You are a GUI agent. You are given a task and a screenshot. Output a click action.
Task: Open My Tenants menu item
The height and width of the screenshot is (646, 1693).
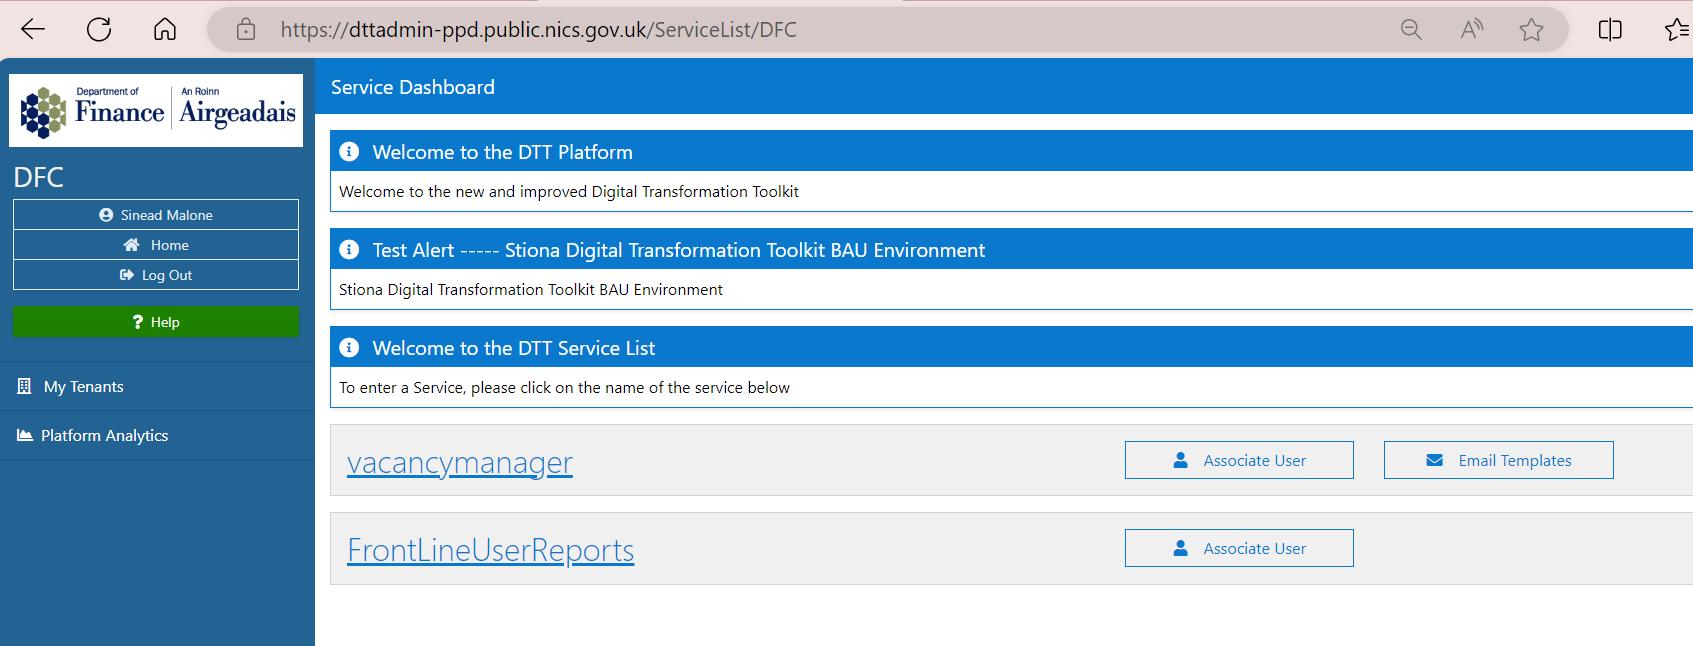157,386
